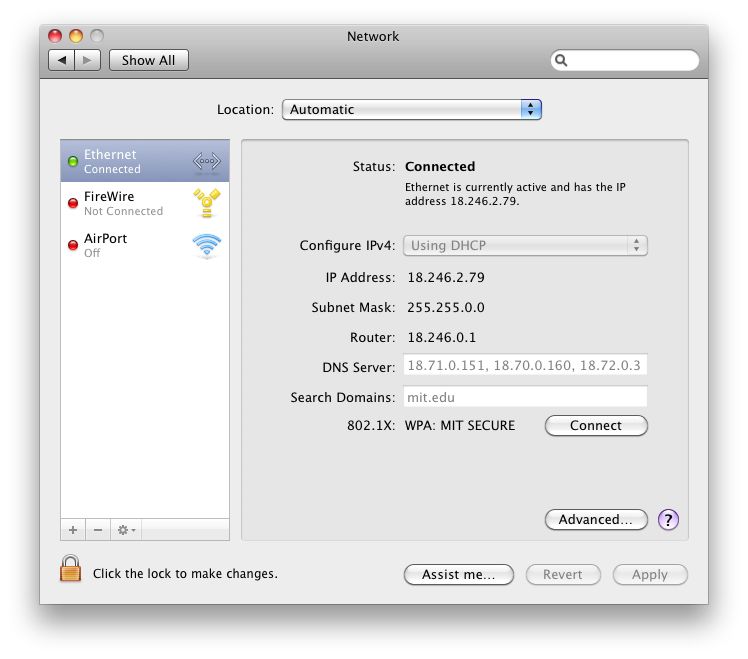
Task: Select FireWire service in the list
Action: click(x=145, y=203)
